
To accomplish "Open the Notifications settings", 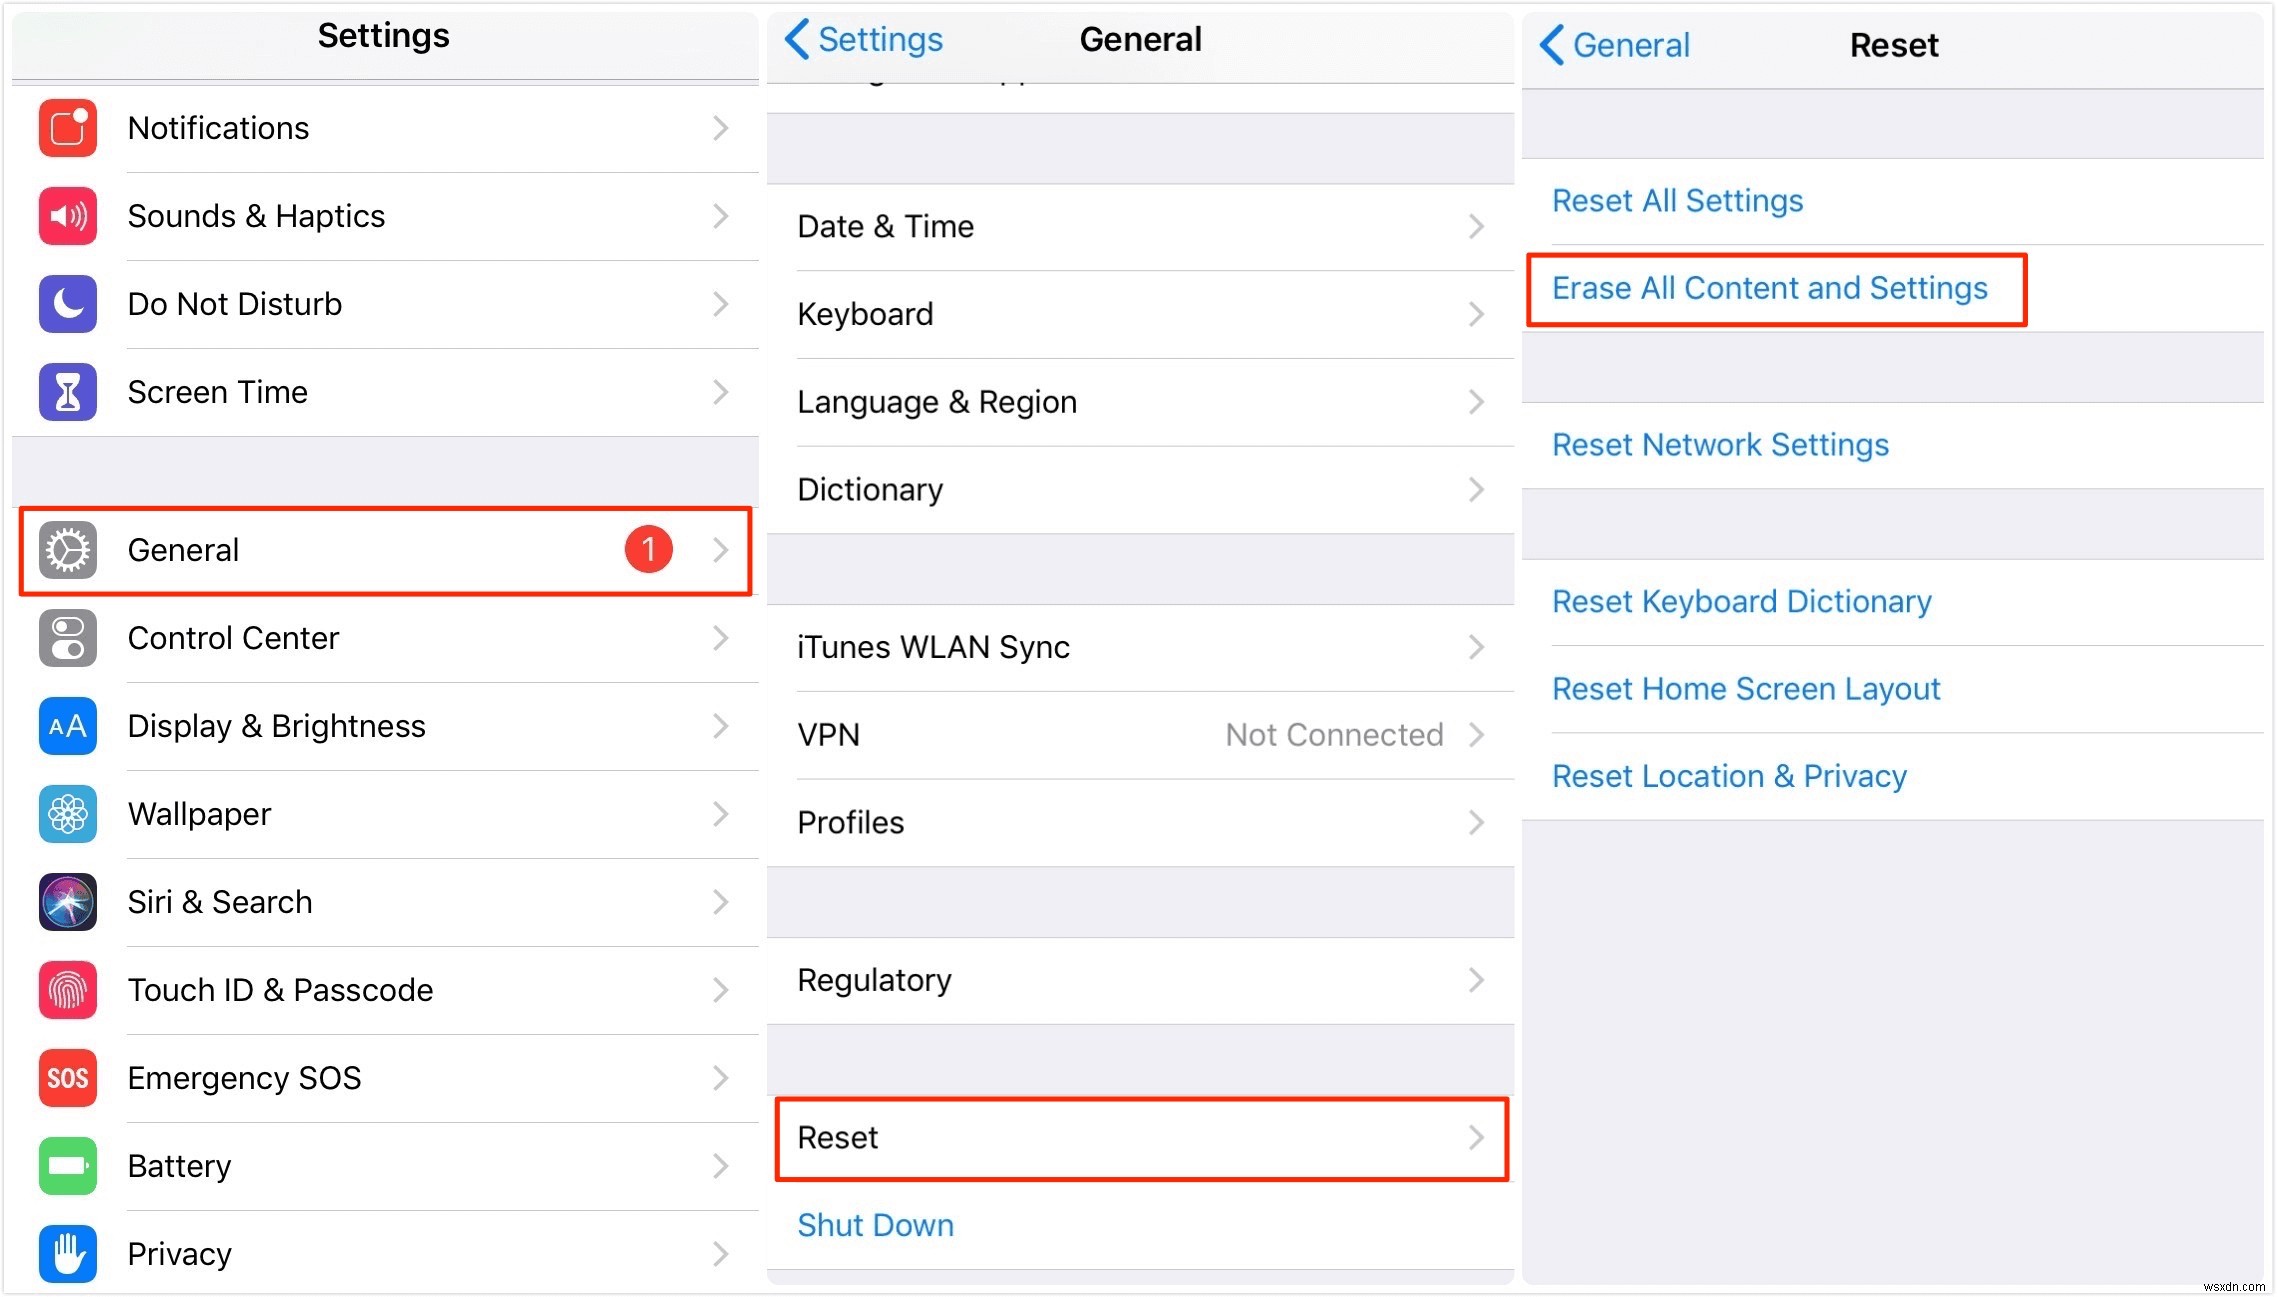I will coord(383,128).
